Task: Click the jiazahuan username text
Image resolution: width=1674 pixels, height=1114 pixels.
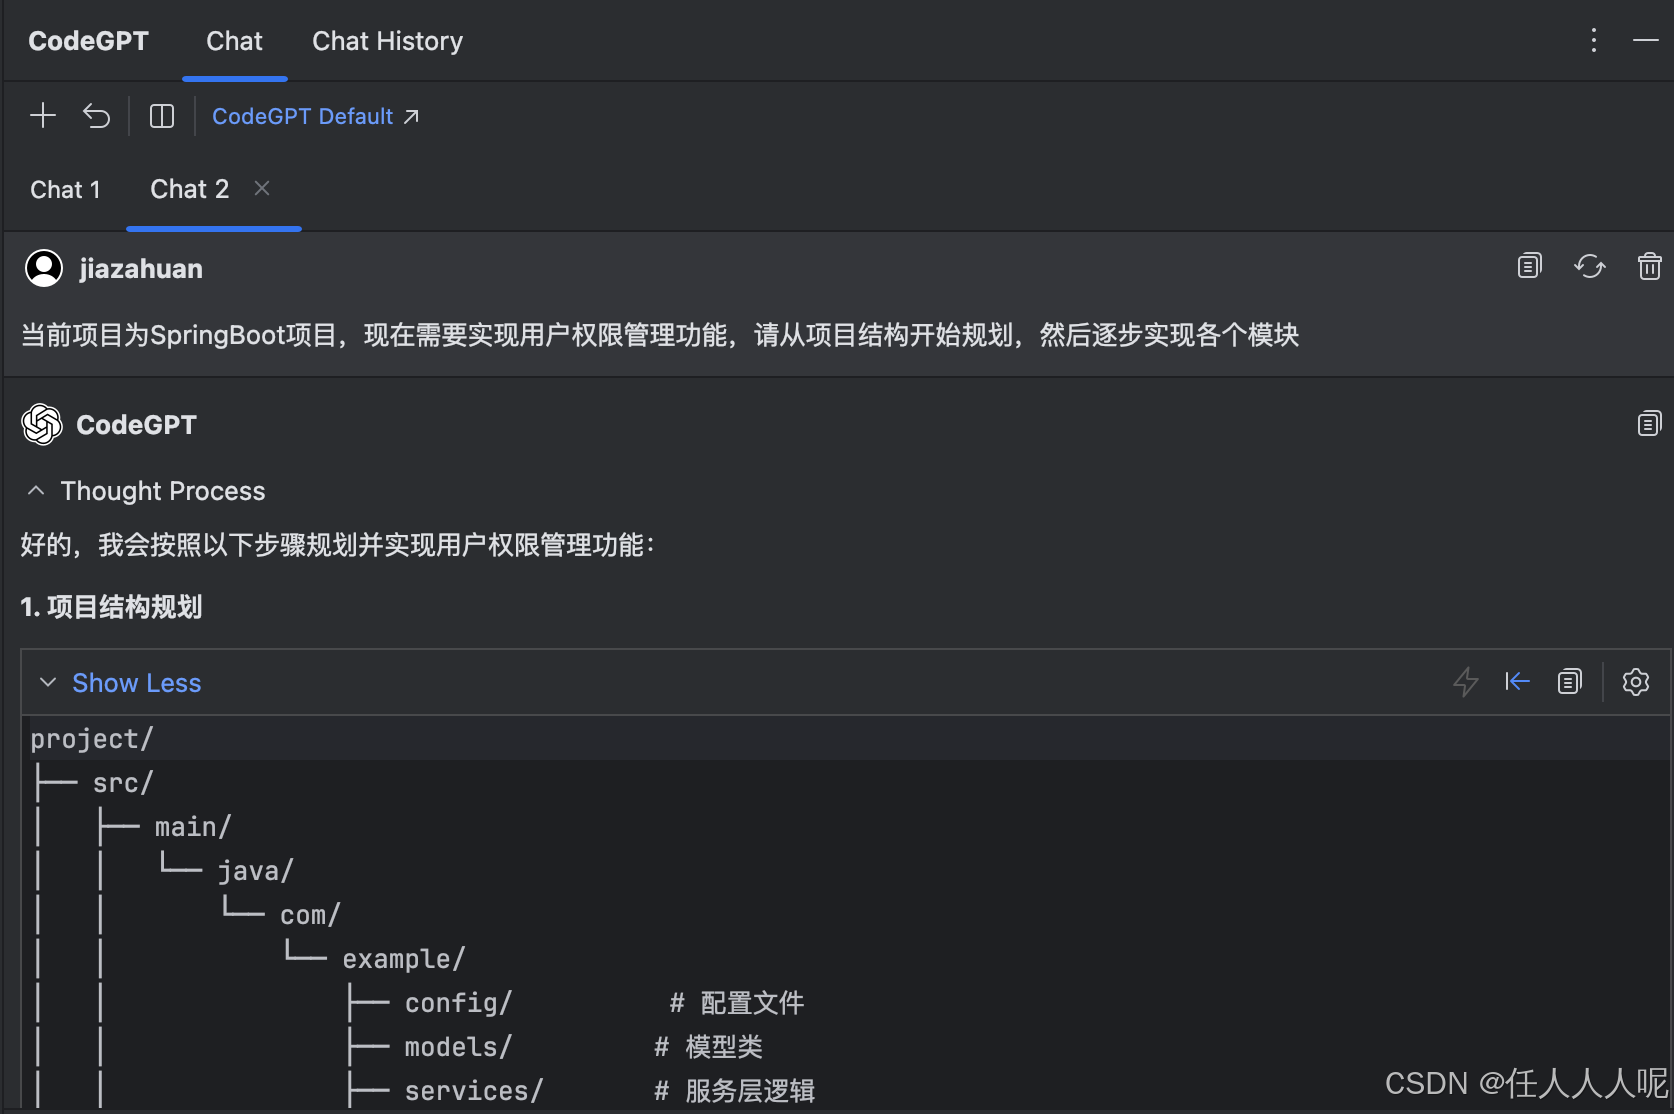Action: [x=141, y=269]
